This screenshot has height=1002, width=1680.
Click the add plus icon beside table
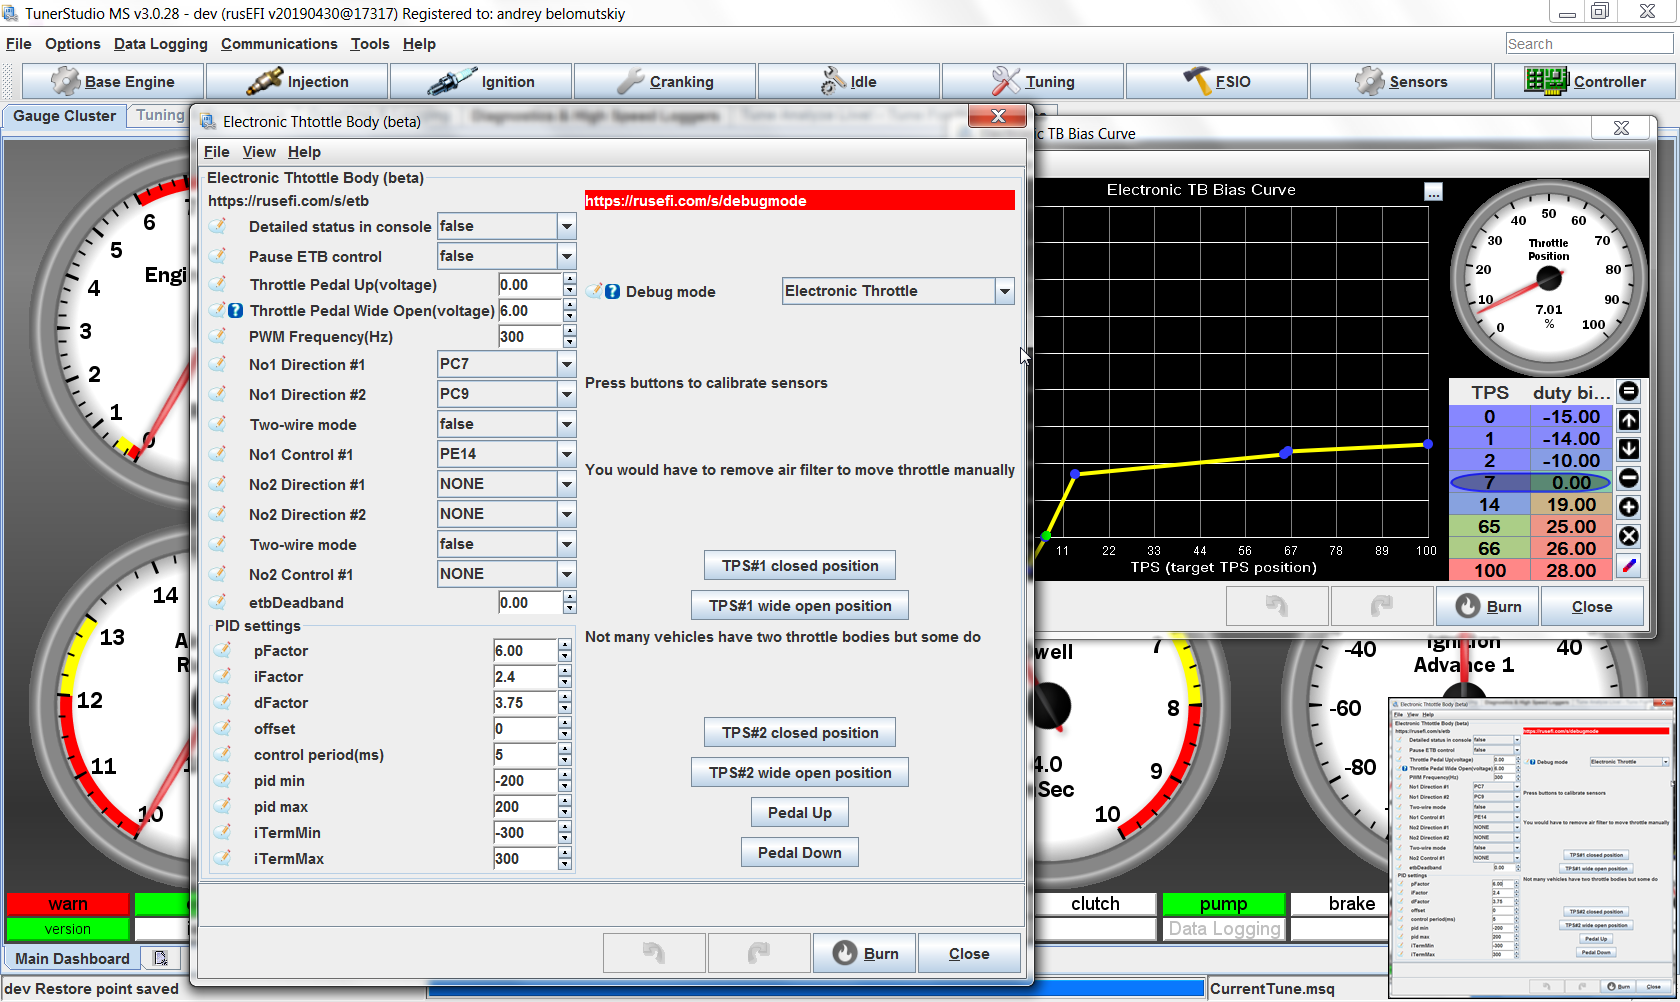[x=1629, y=507]
